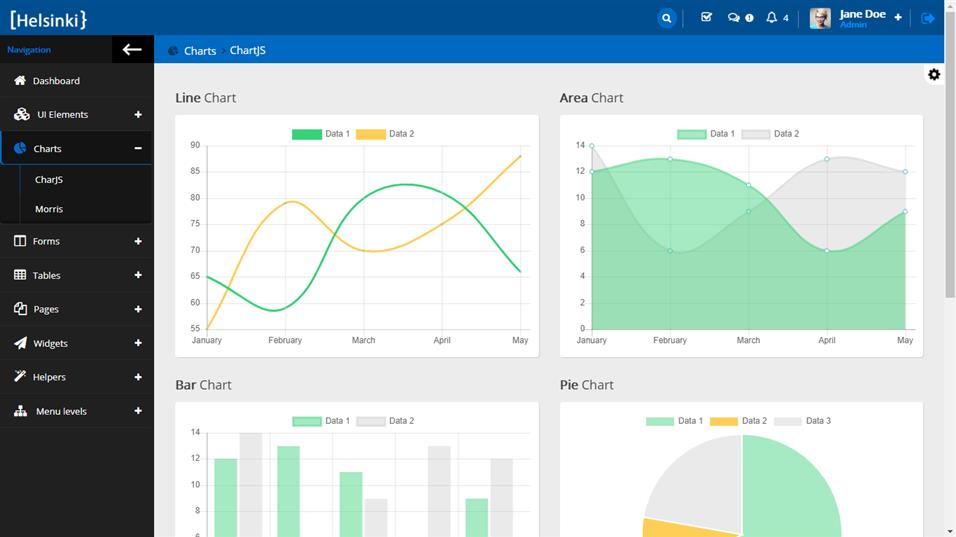Viewport: 956px width, 537px height.
Task: Open the Tables menu label
Action: coord(46,276)
